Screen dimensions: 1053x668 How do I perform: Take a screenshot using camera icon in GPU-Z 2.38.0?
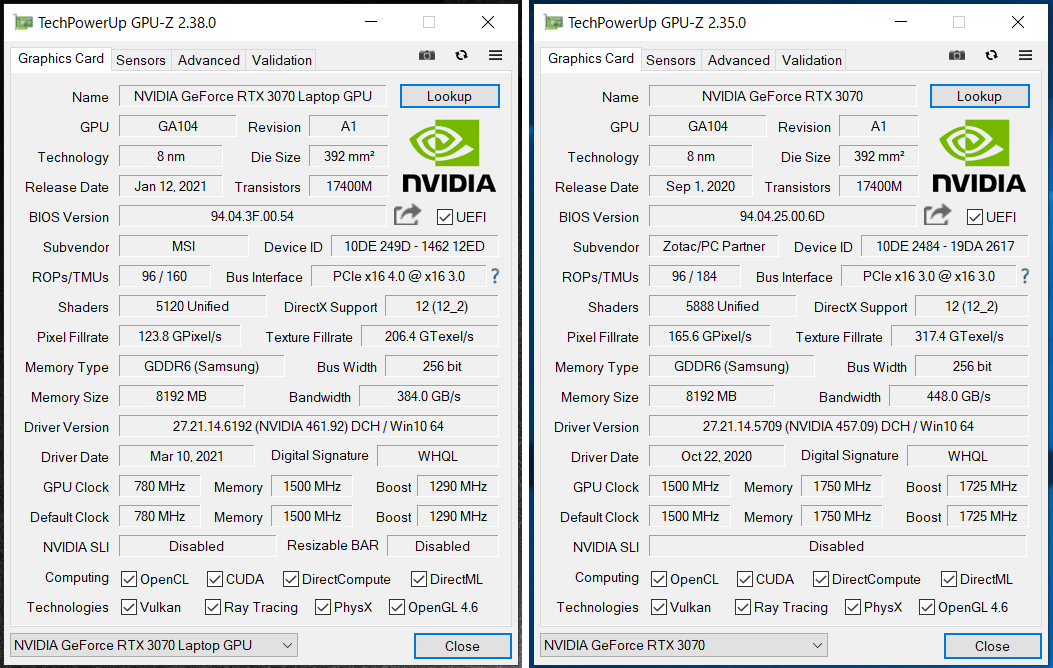click(x=427, y=56)
